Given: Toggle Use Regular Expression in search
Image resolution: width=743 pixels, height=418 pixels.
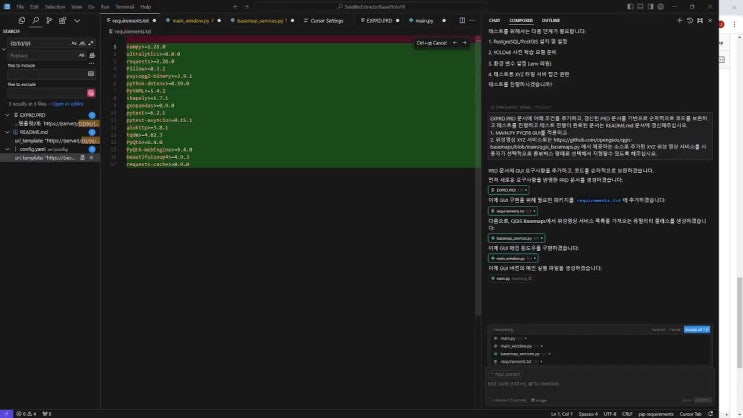Looking at the screenshot, I should [91, 43].
